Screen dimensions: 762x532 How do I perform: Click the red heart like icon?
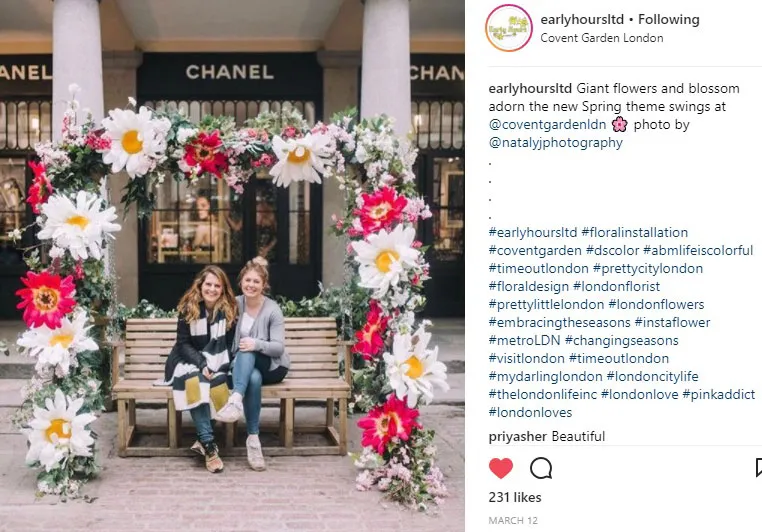point(501,468)
